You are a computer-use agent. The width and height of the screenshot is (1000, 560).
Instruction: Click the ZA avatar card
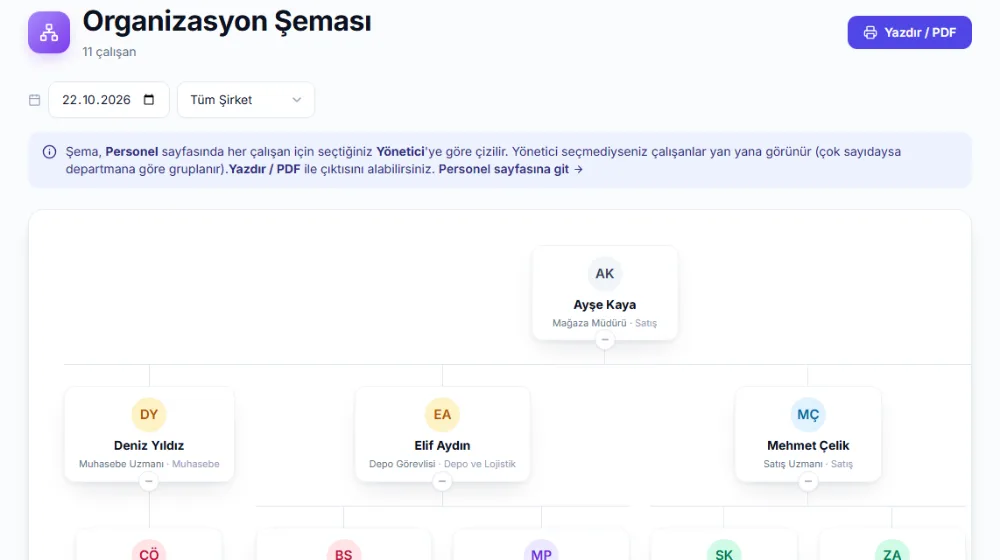(892, 545)
